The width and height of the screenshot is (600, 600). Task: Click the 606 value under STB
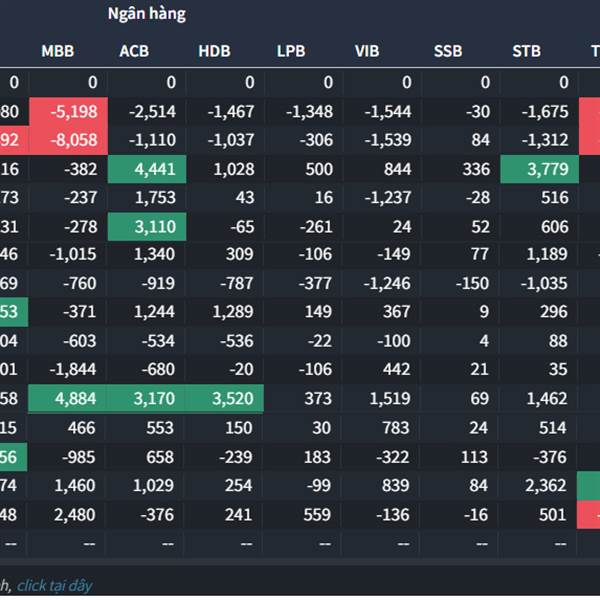click(x=555, y=227)
